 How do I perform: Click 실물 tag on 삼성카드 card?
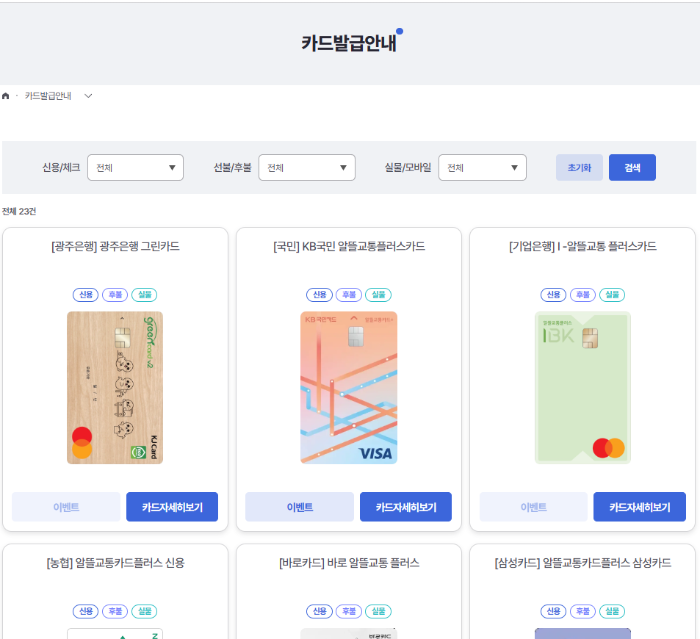point(612,611)
